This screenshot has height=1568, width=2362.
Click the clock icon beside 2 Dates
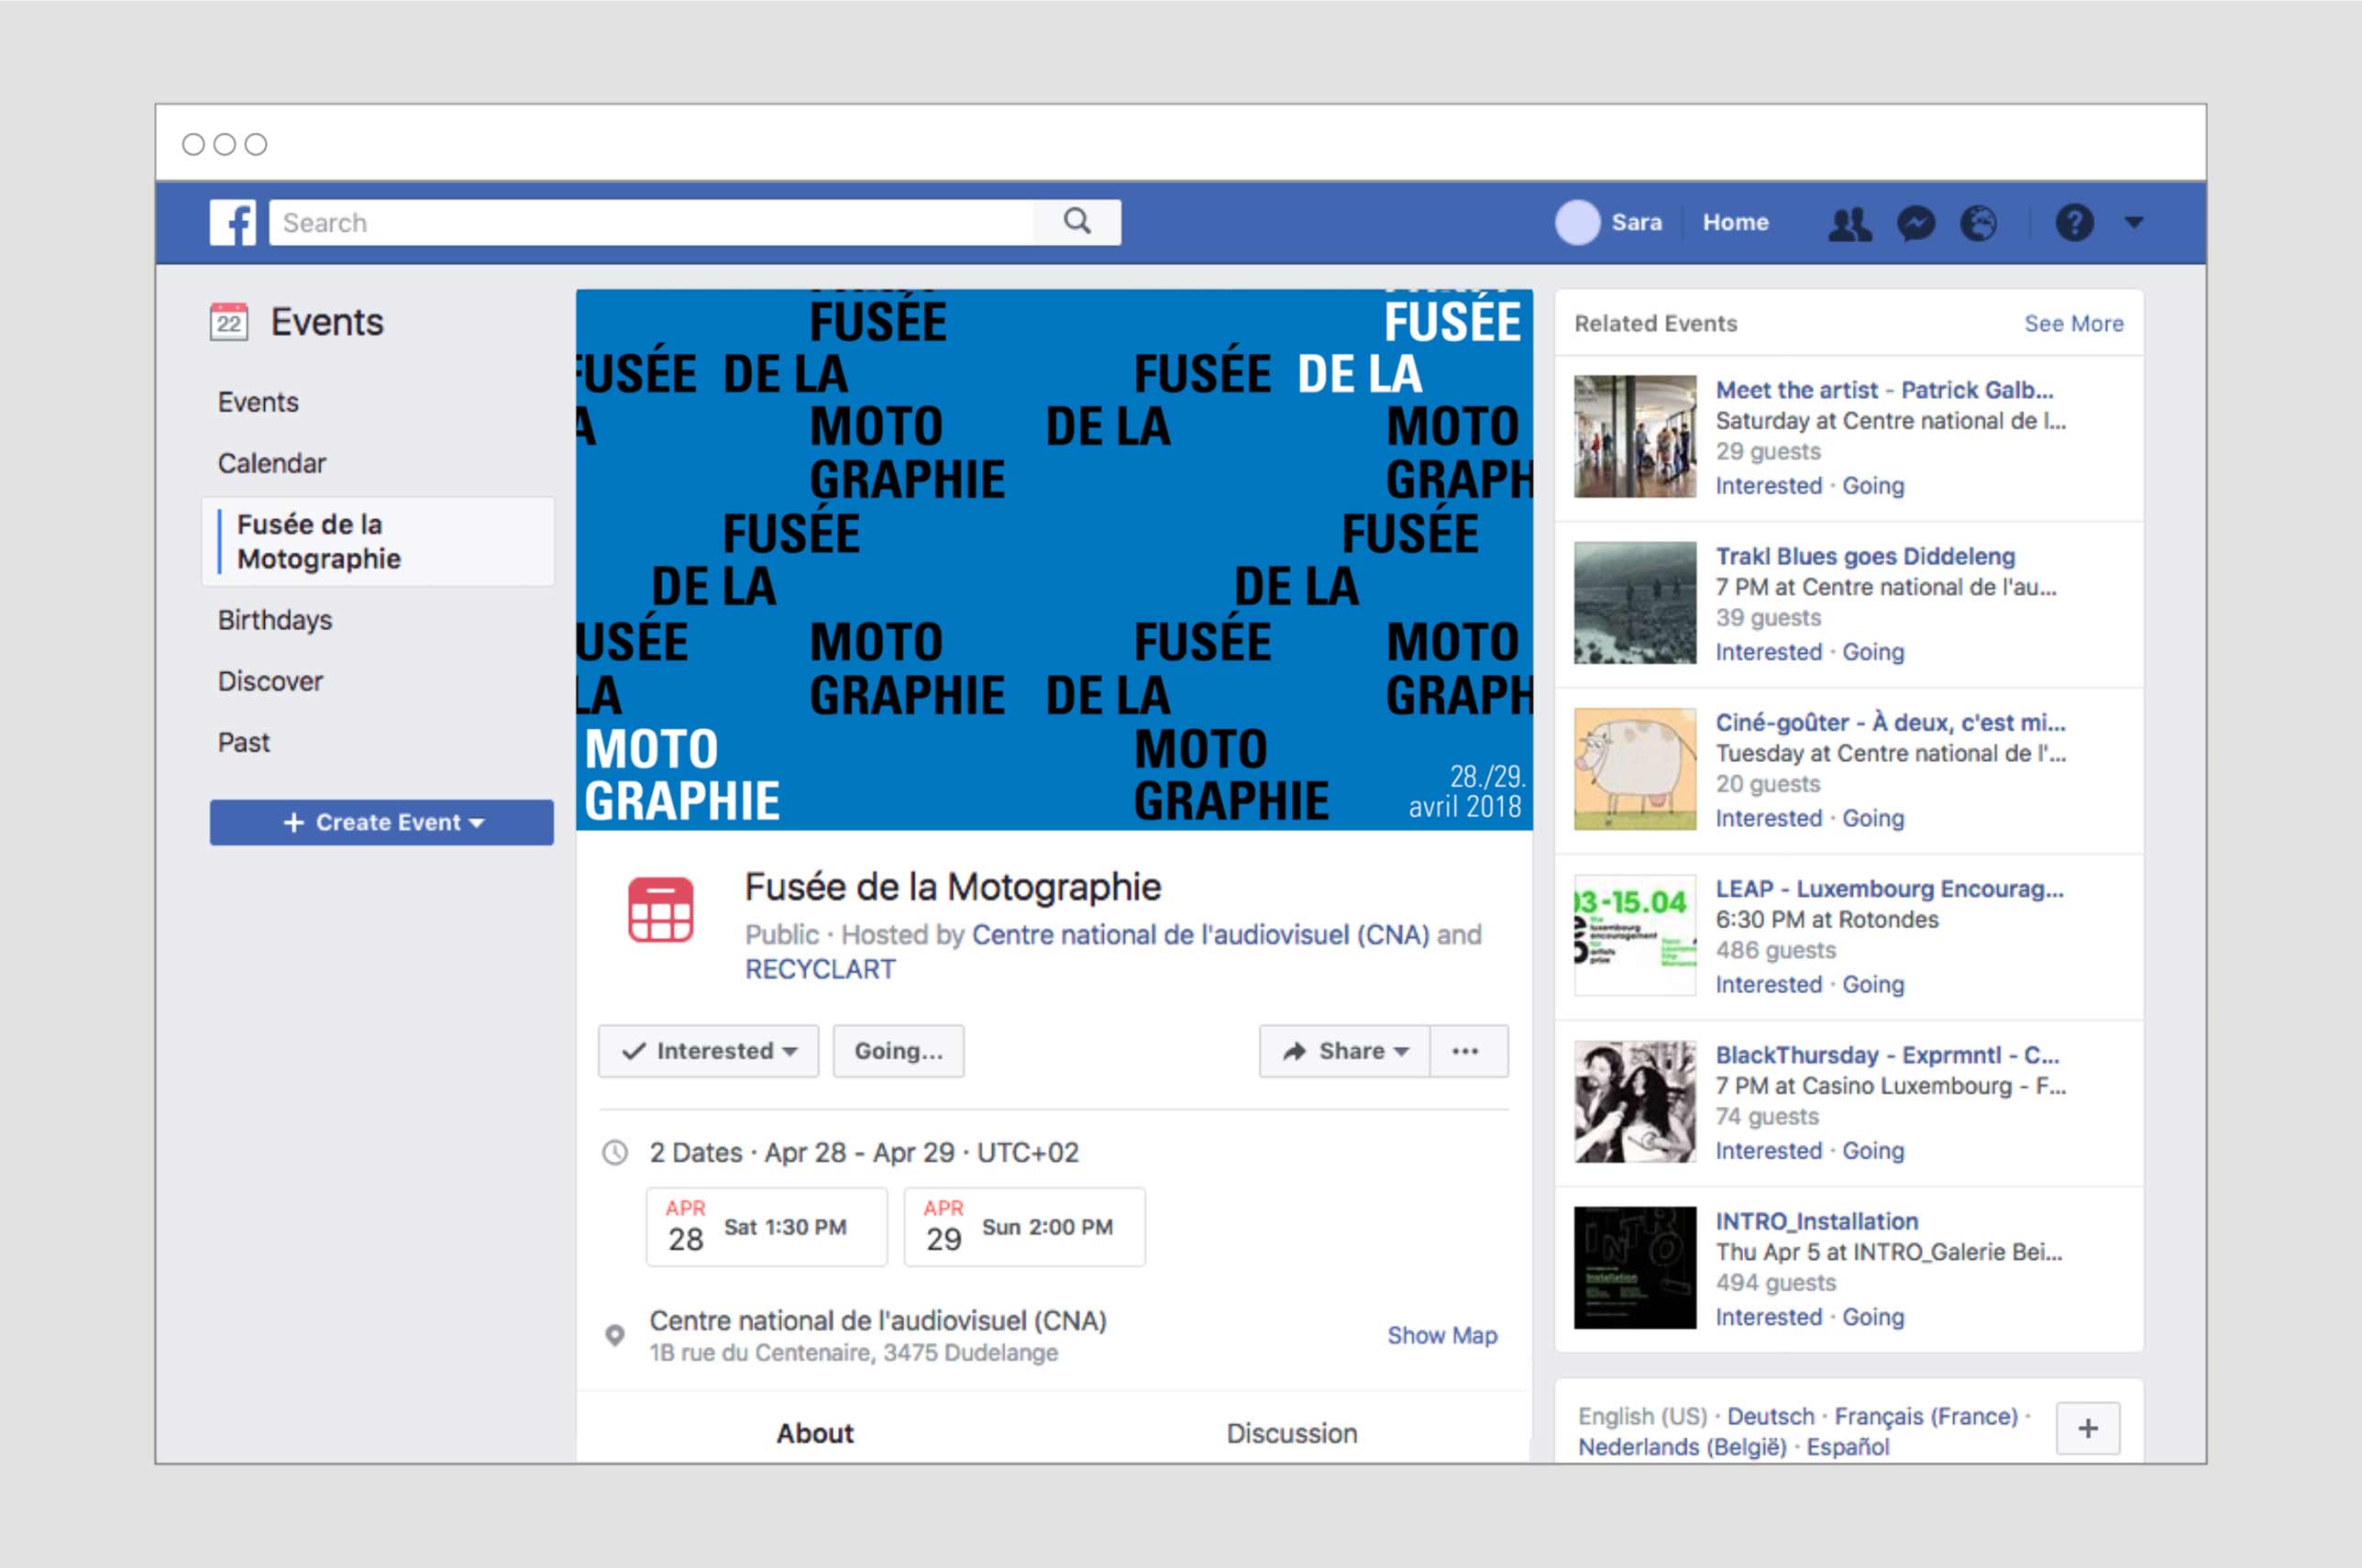tap(615, 1153)
